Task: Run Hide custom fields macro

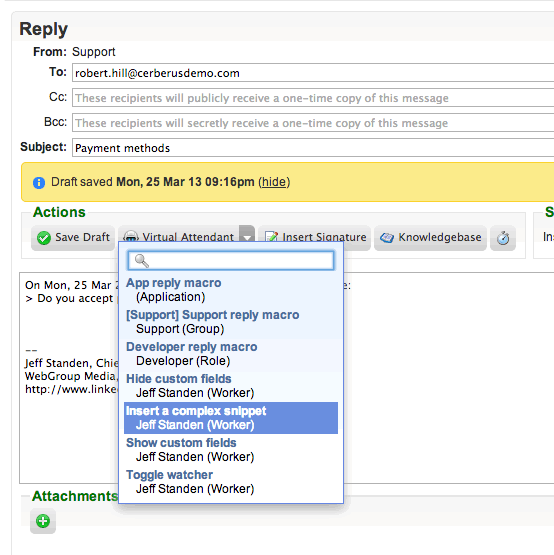Action: 231,386
